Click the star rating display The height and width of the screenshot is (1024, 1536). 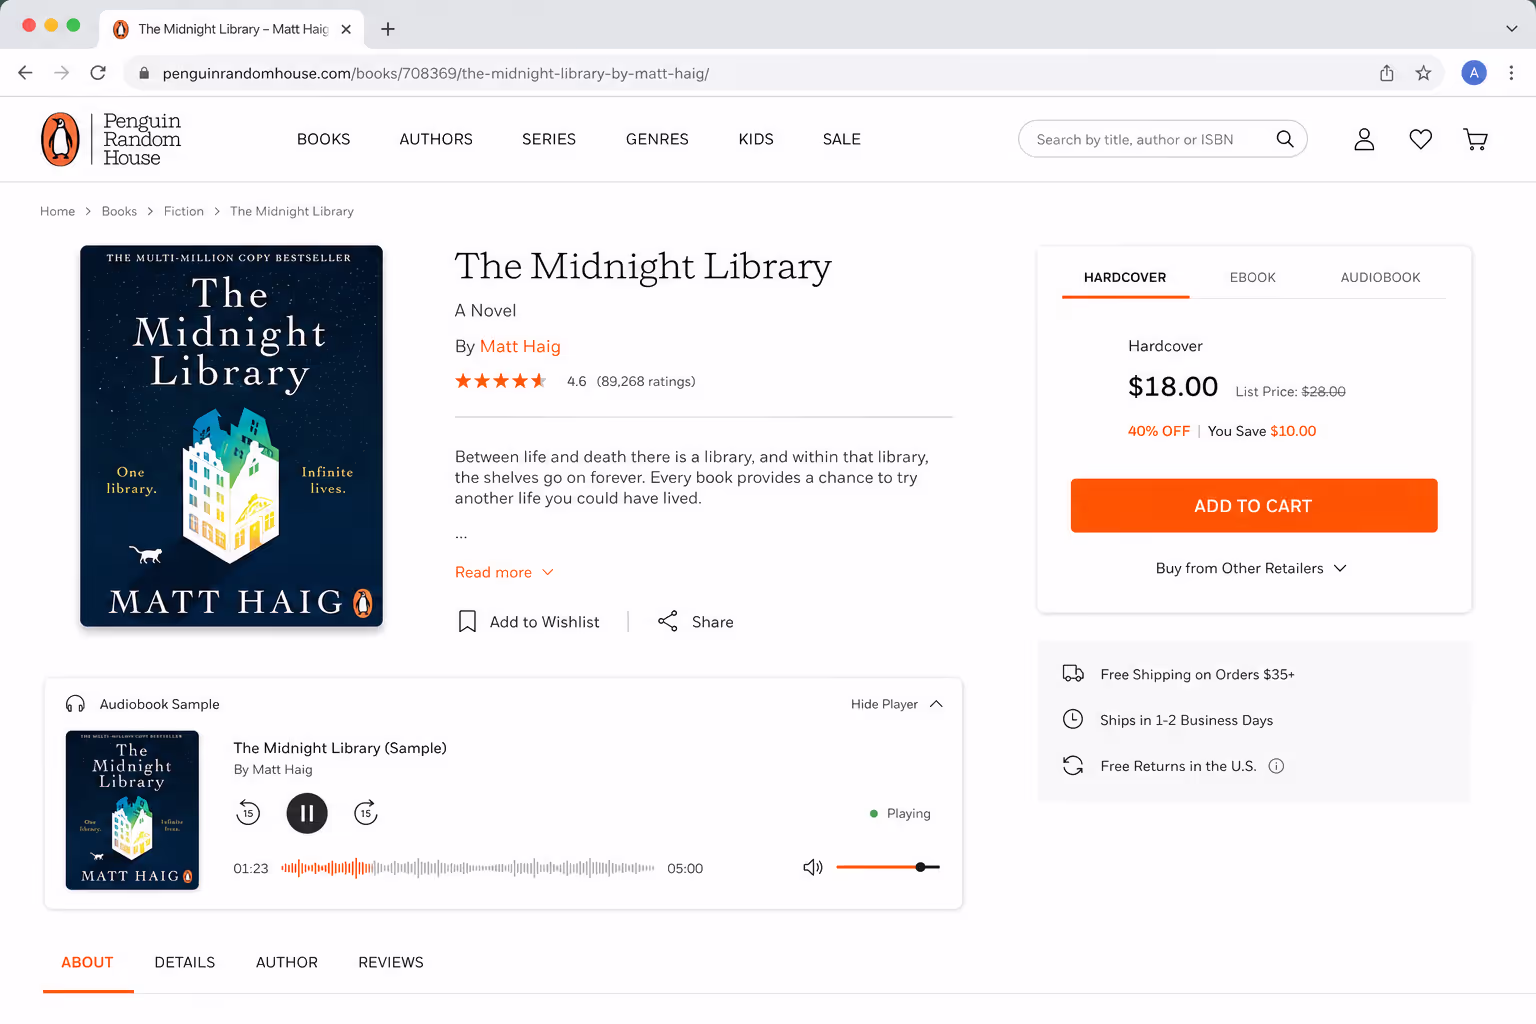pos(501,381)
